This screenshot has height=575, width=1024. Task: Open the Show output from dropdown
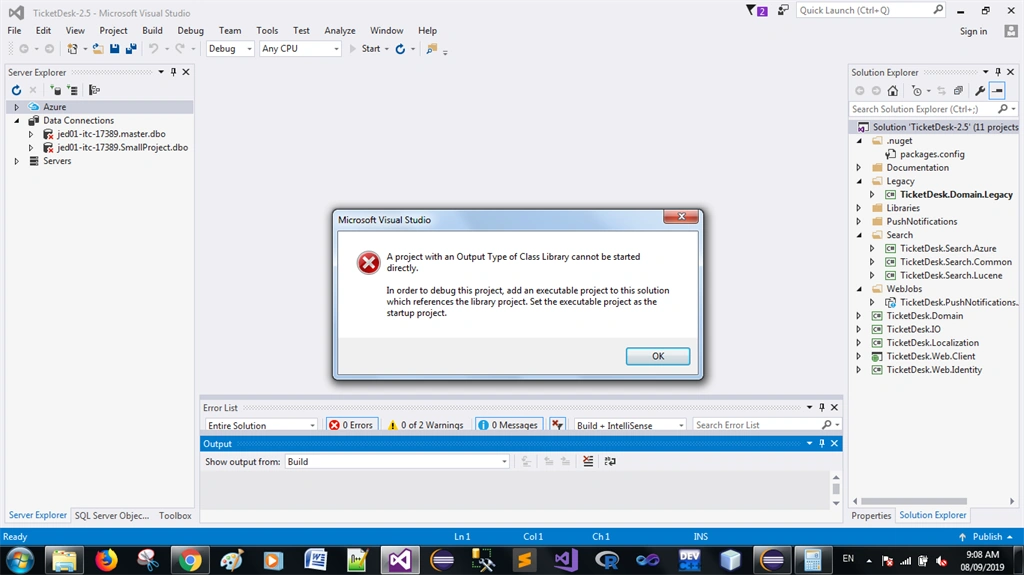[397, 461]
